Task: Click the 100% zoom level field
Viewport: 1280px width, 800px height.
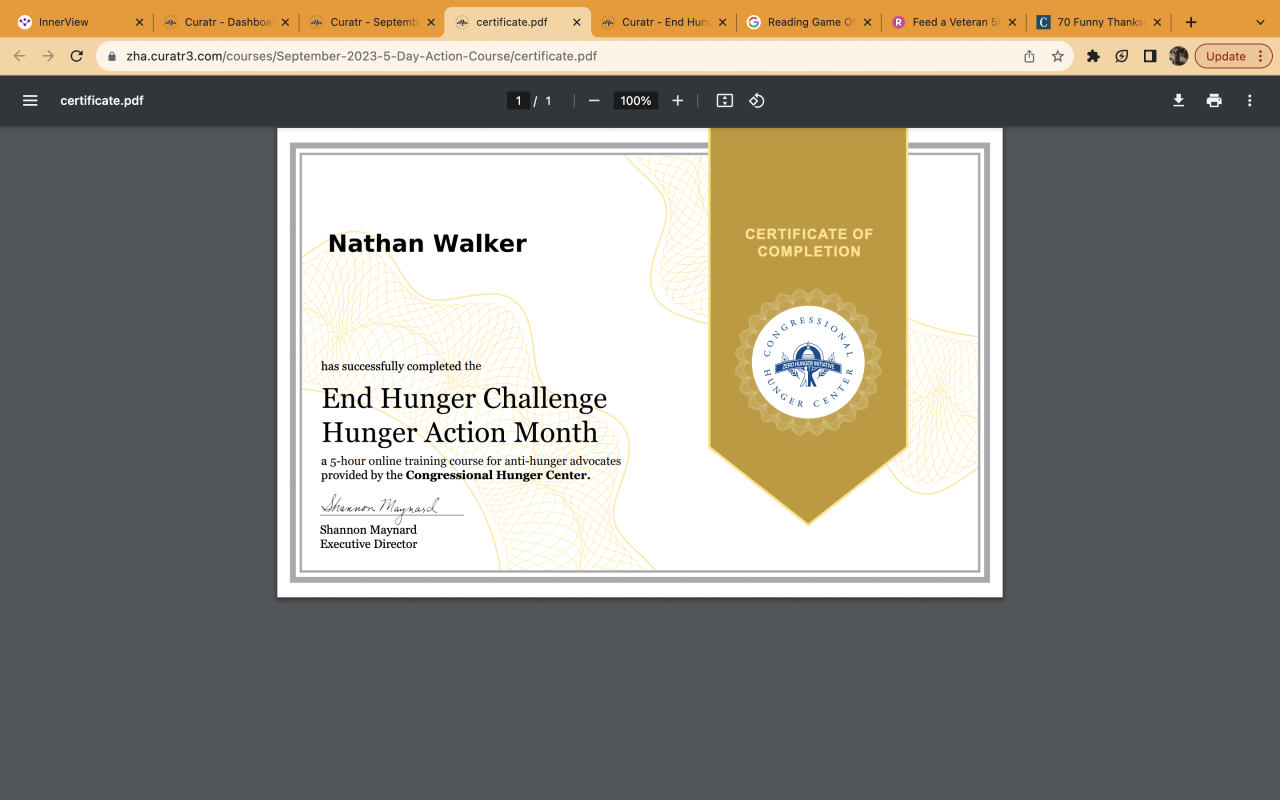Action: 636,100
